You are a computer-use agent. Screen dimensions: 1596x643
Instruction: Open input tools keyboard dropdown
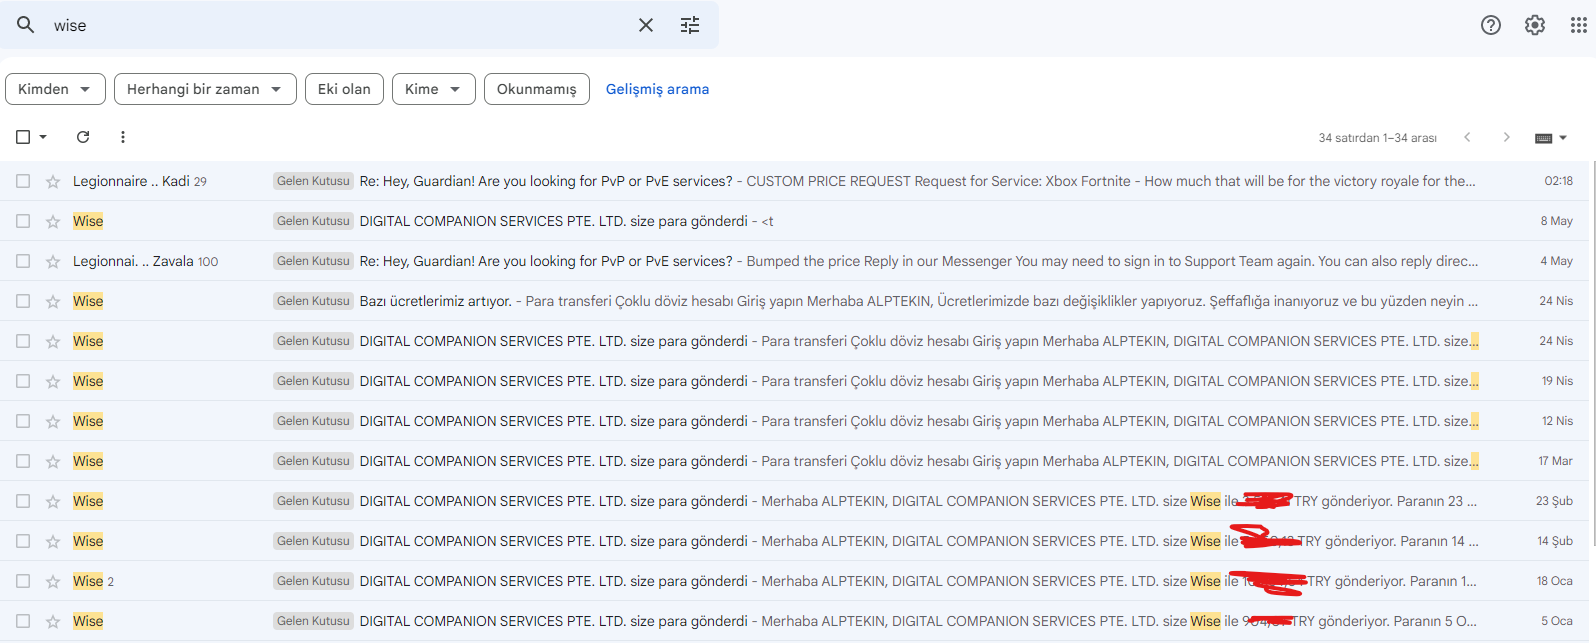(1551, 138)
